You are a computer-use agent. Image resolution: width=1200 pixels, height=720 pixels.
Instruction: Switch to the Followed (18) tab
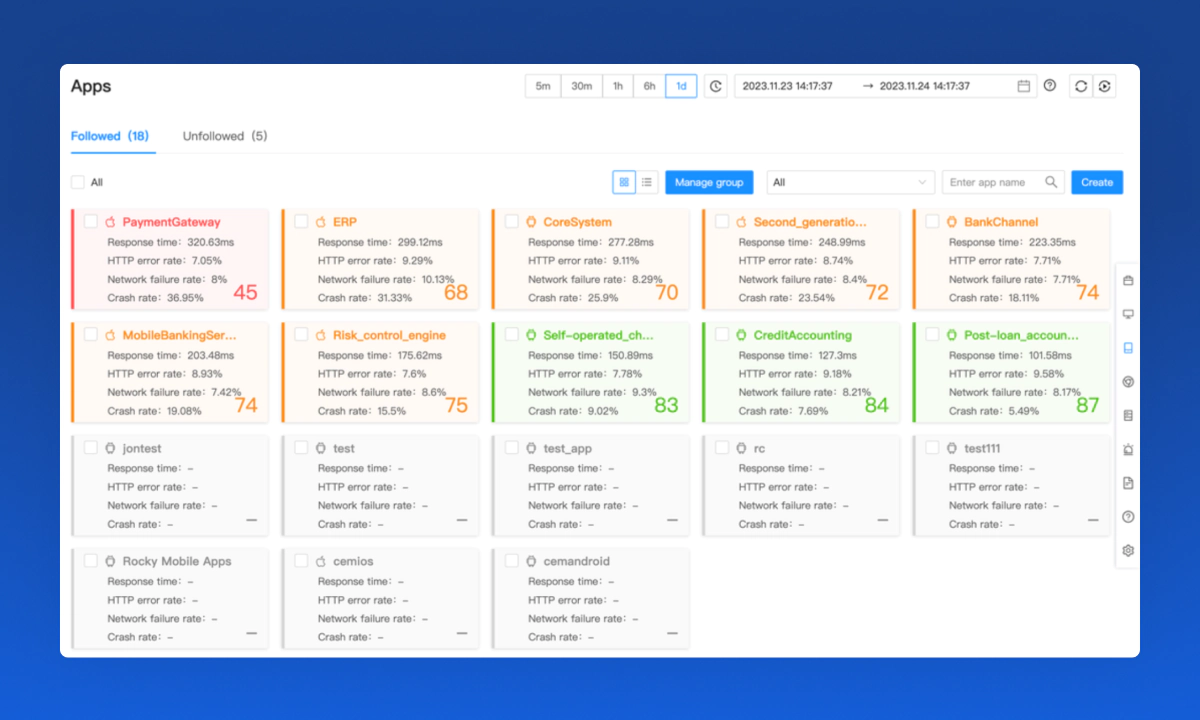(x=111, y=136)
